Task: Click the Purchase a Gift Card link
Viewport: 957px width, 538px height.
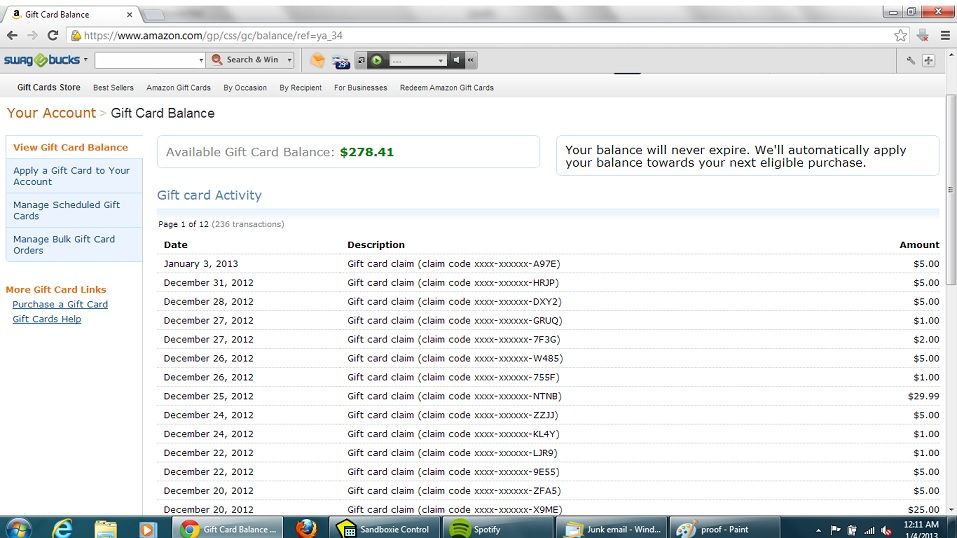Action: [x=60, y=304]
